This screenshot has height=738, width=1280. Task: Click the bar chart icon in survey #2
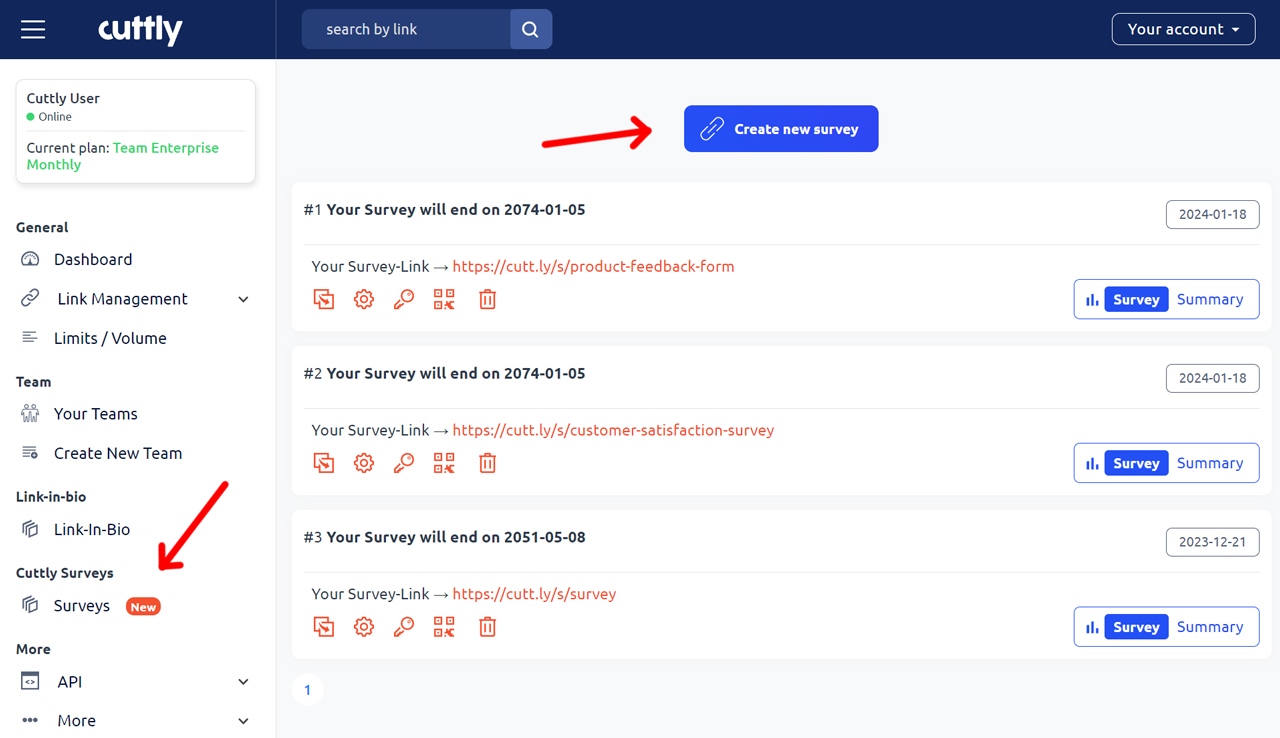click(1092, 463)
